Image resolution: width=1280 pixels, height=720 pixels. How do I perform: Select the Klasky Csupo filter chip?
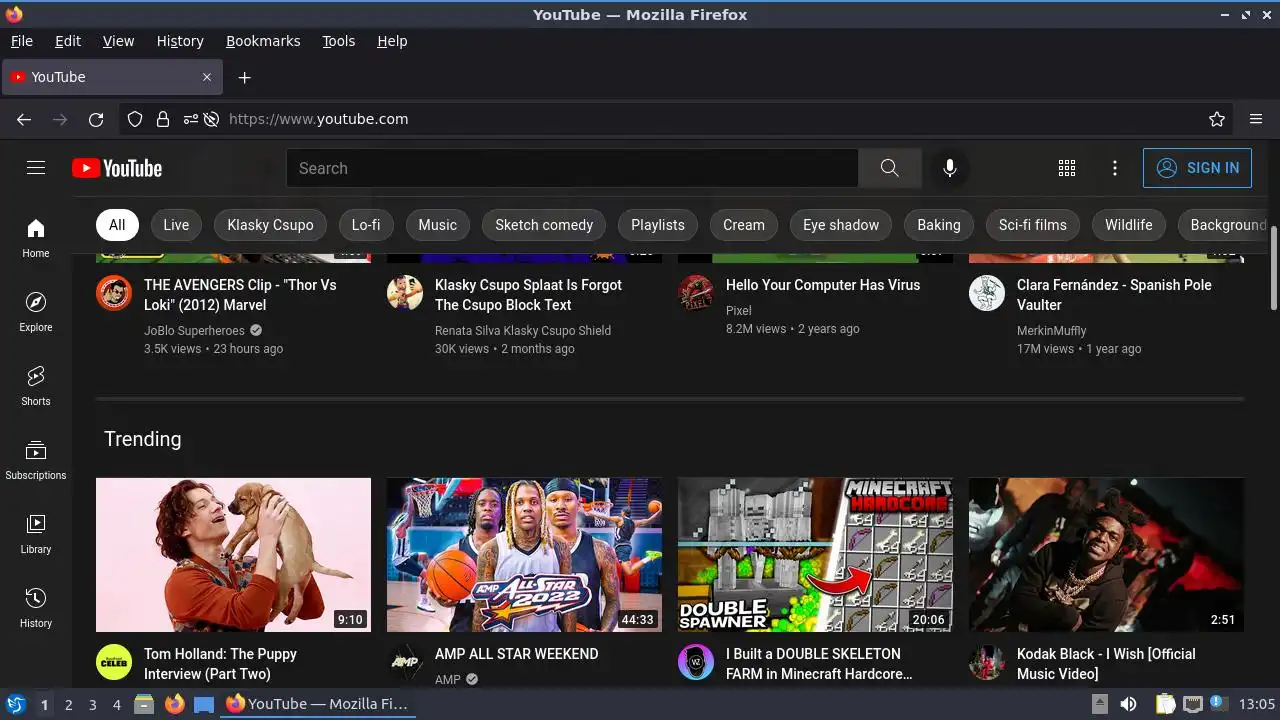click(270, 225)
